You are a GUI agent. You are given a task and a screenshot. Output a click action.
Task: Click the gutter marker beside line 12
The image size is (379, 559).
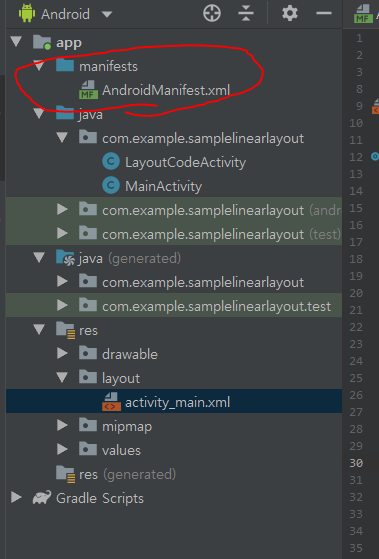375,156
